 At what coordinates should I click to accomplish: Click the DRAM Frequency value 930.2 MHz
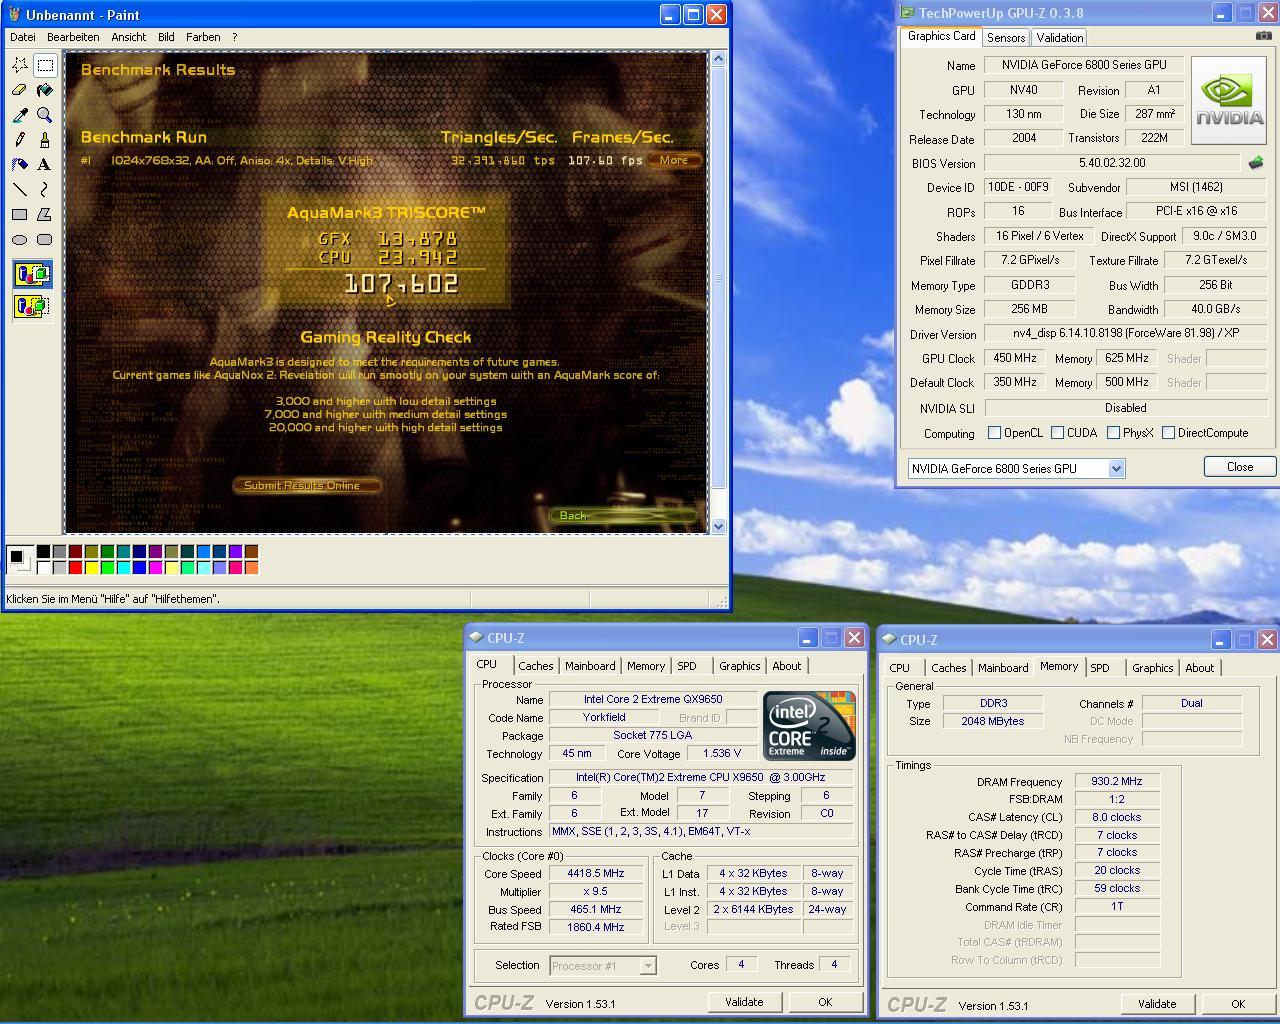click(x=1117, y=782)
